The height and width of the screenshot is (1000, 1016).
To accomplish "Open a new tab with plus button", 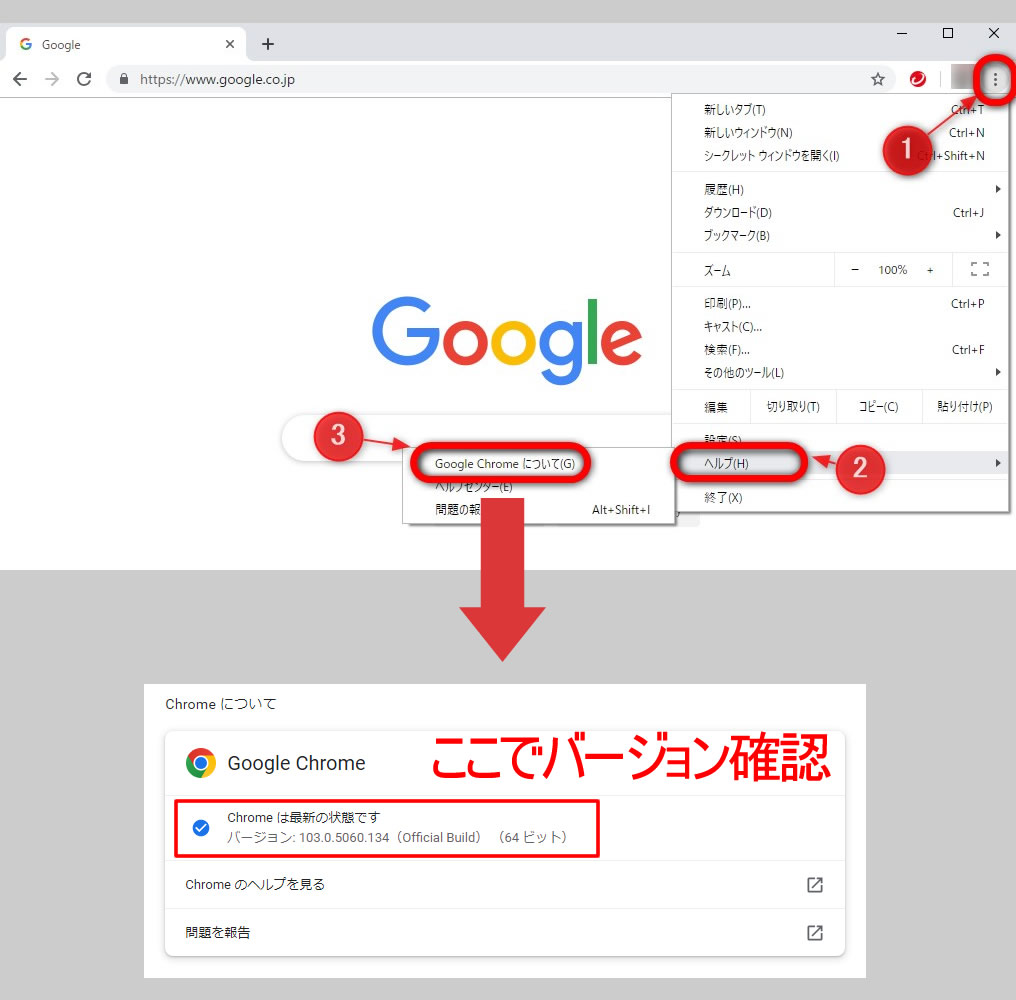I will (x=268, y=44).
